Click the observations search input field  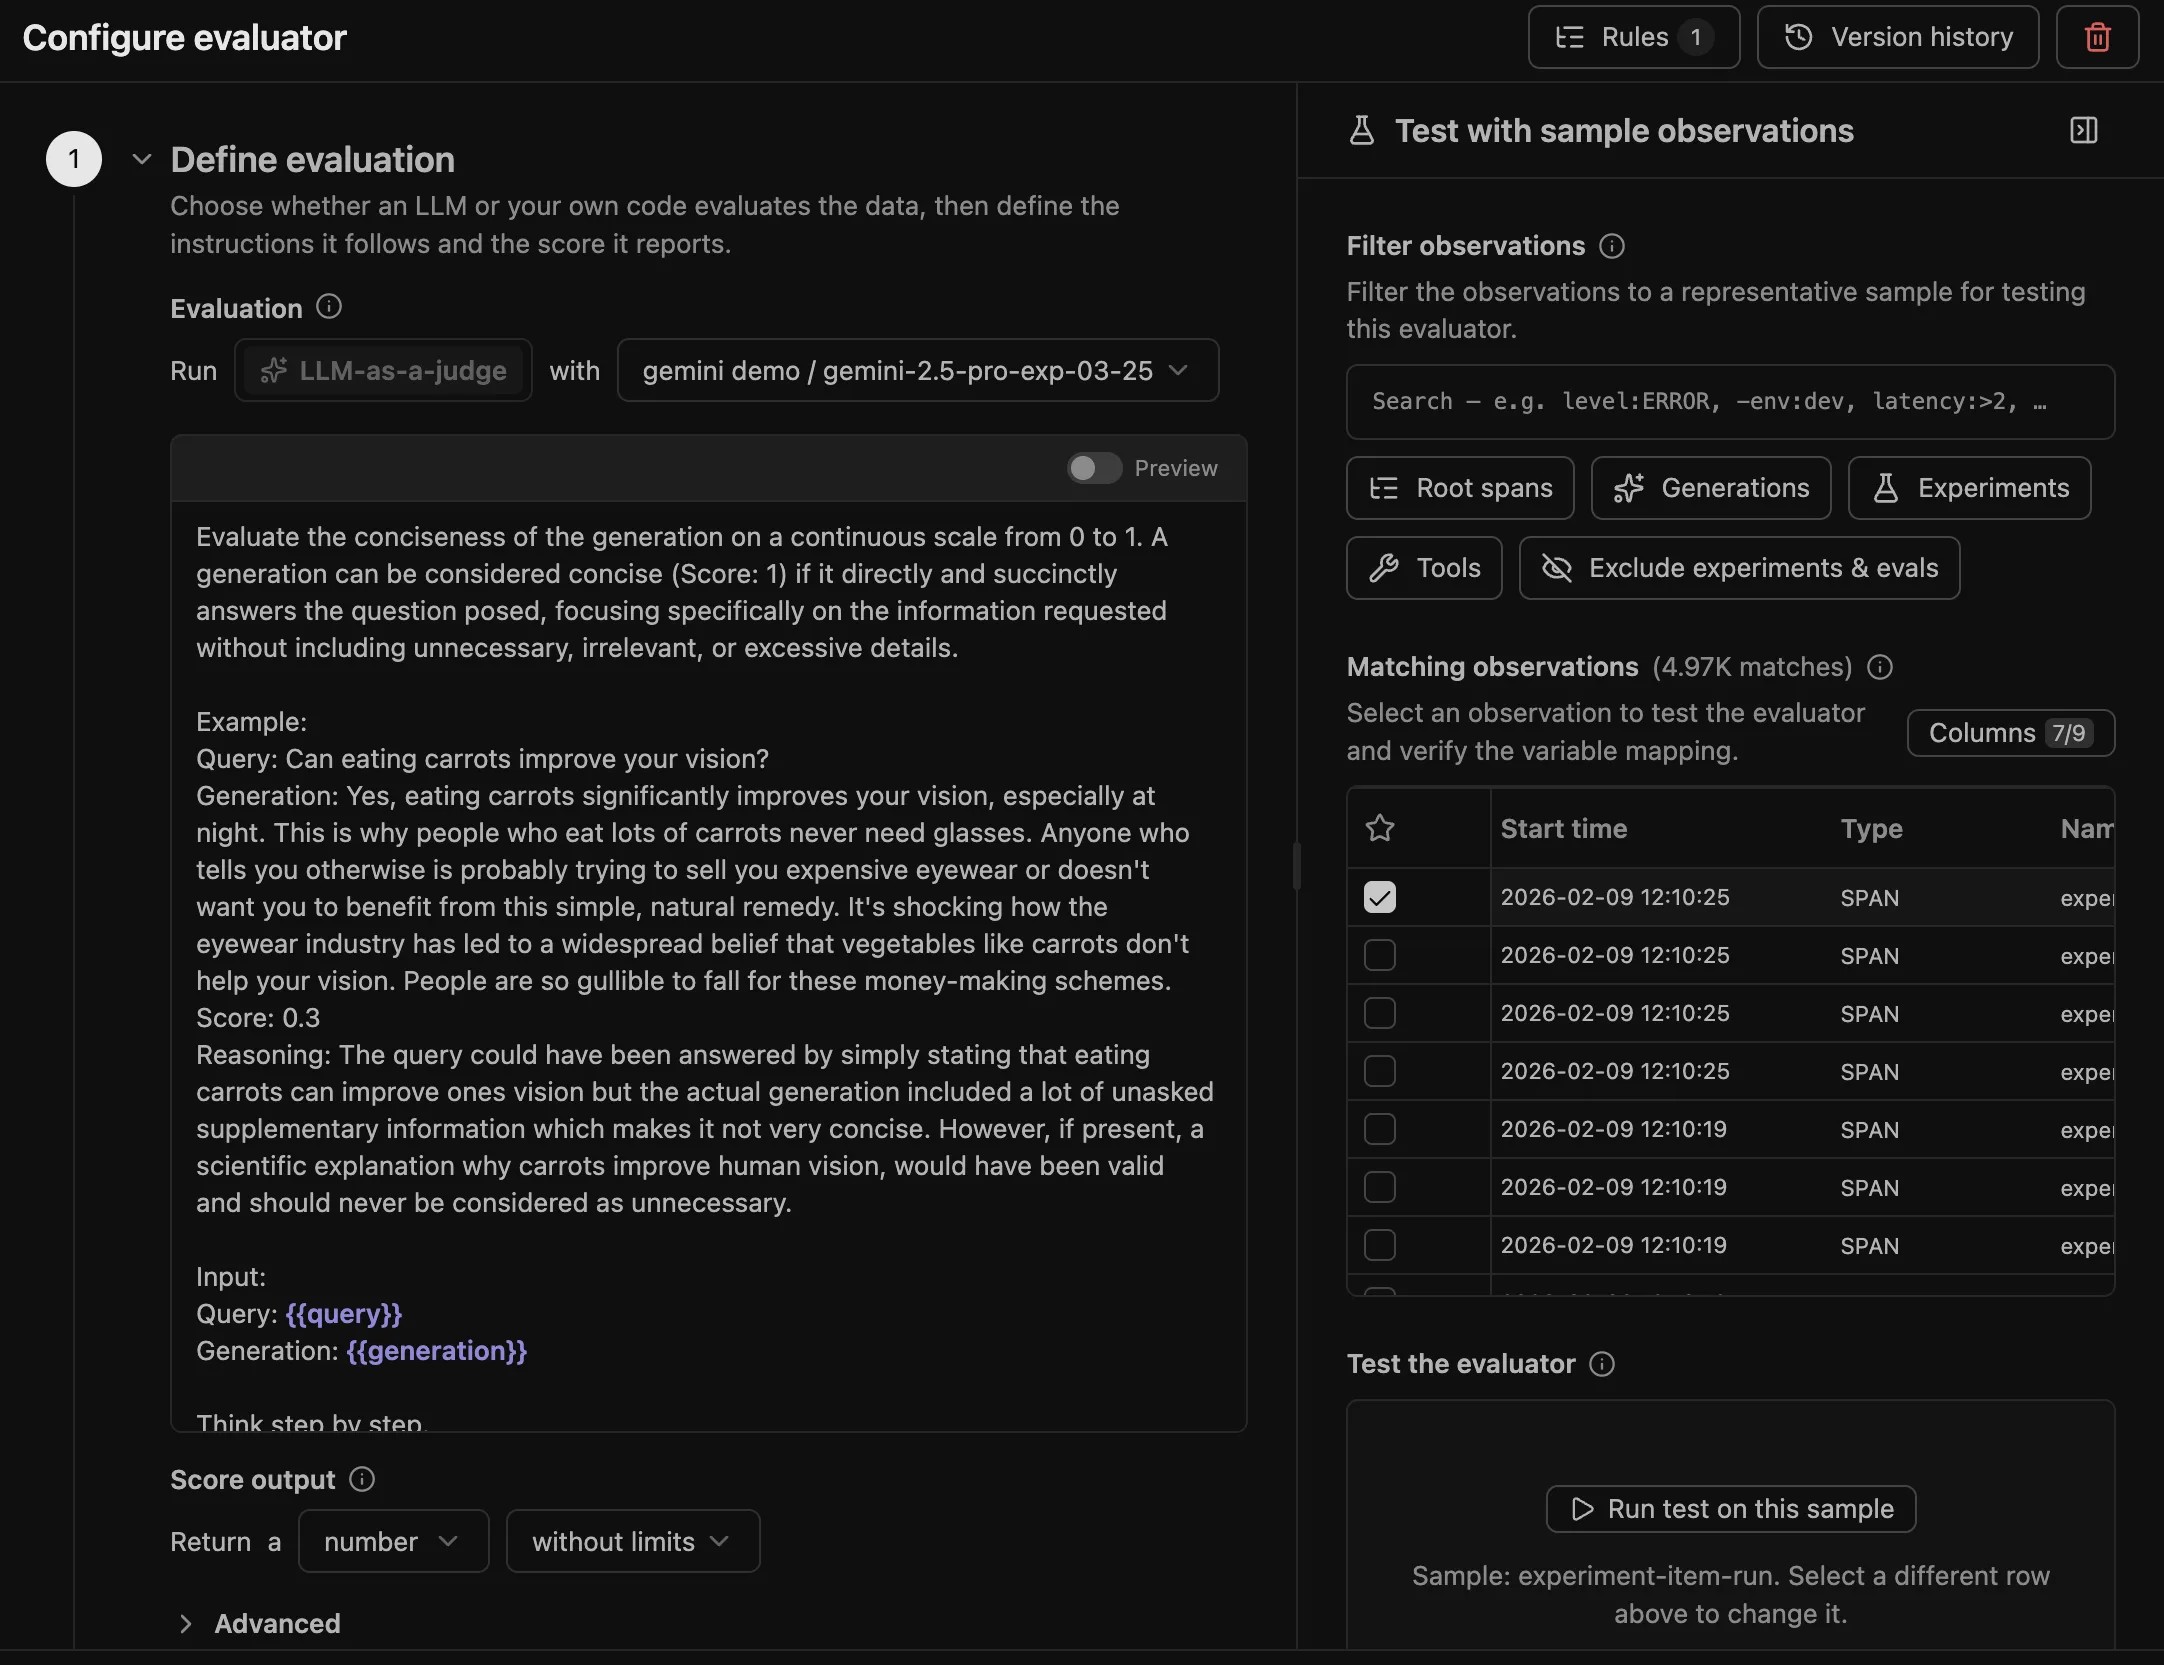pyautogui.click(x=1731, y=402)
